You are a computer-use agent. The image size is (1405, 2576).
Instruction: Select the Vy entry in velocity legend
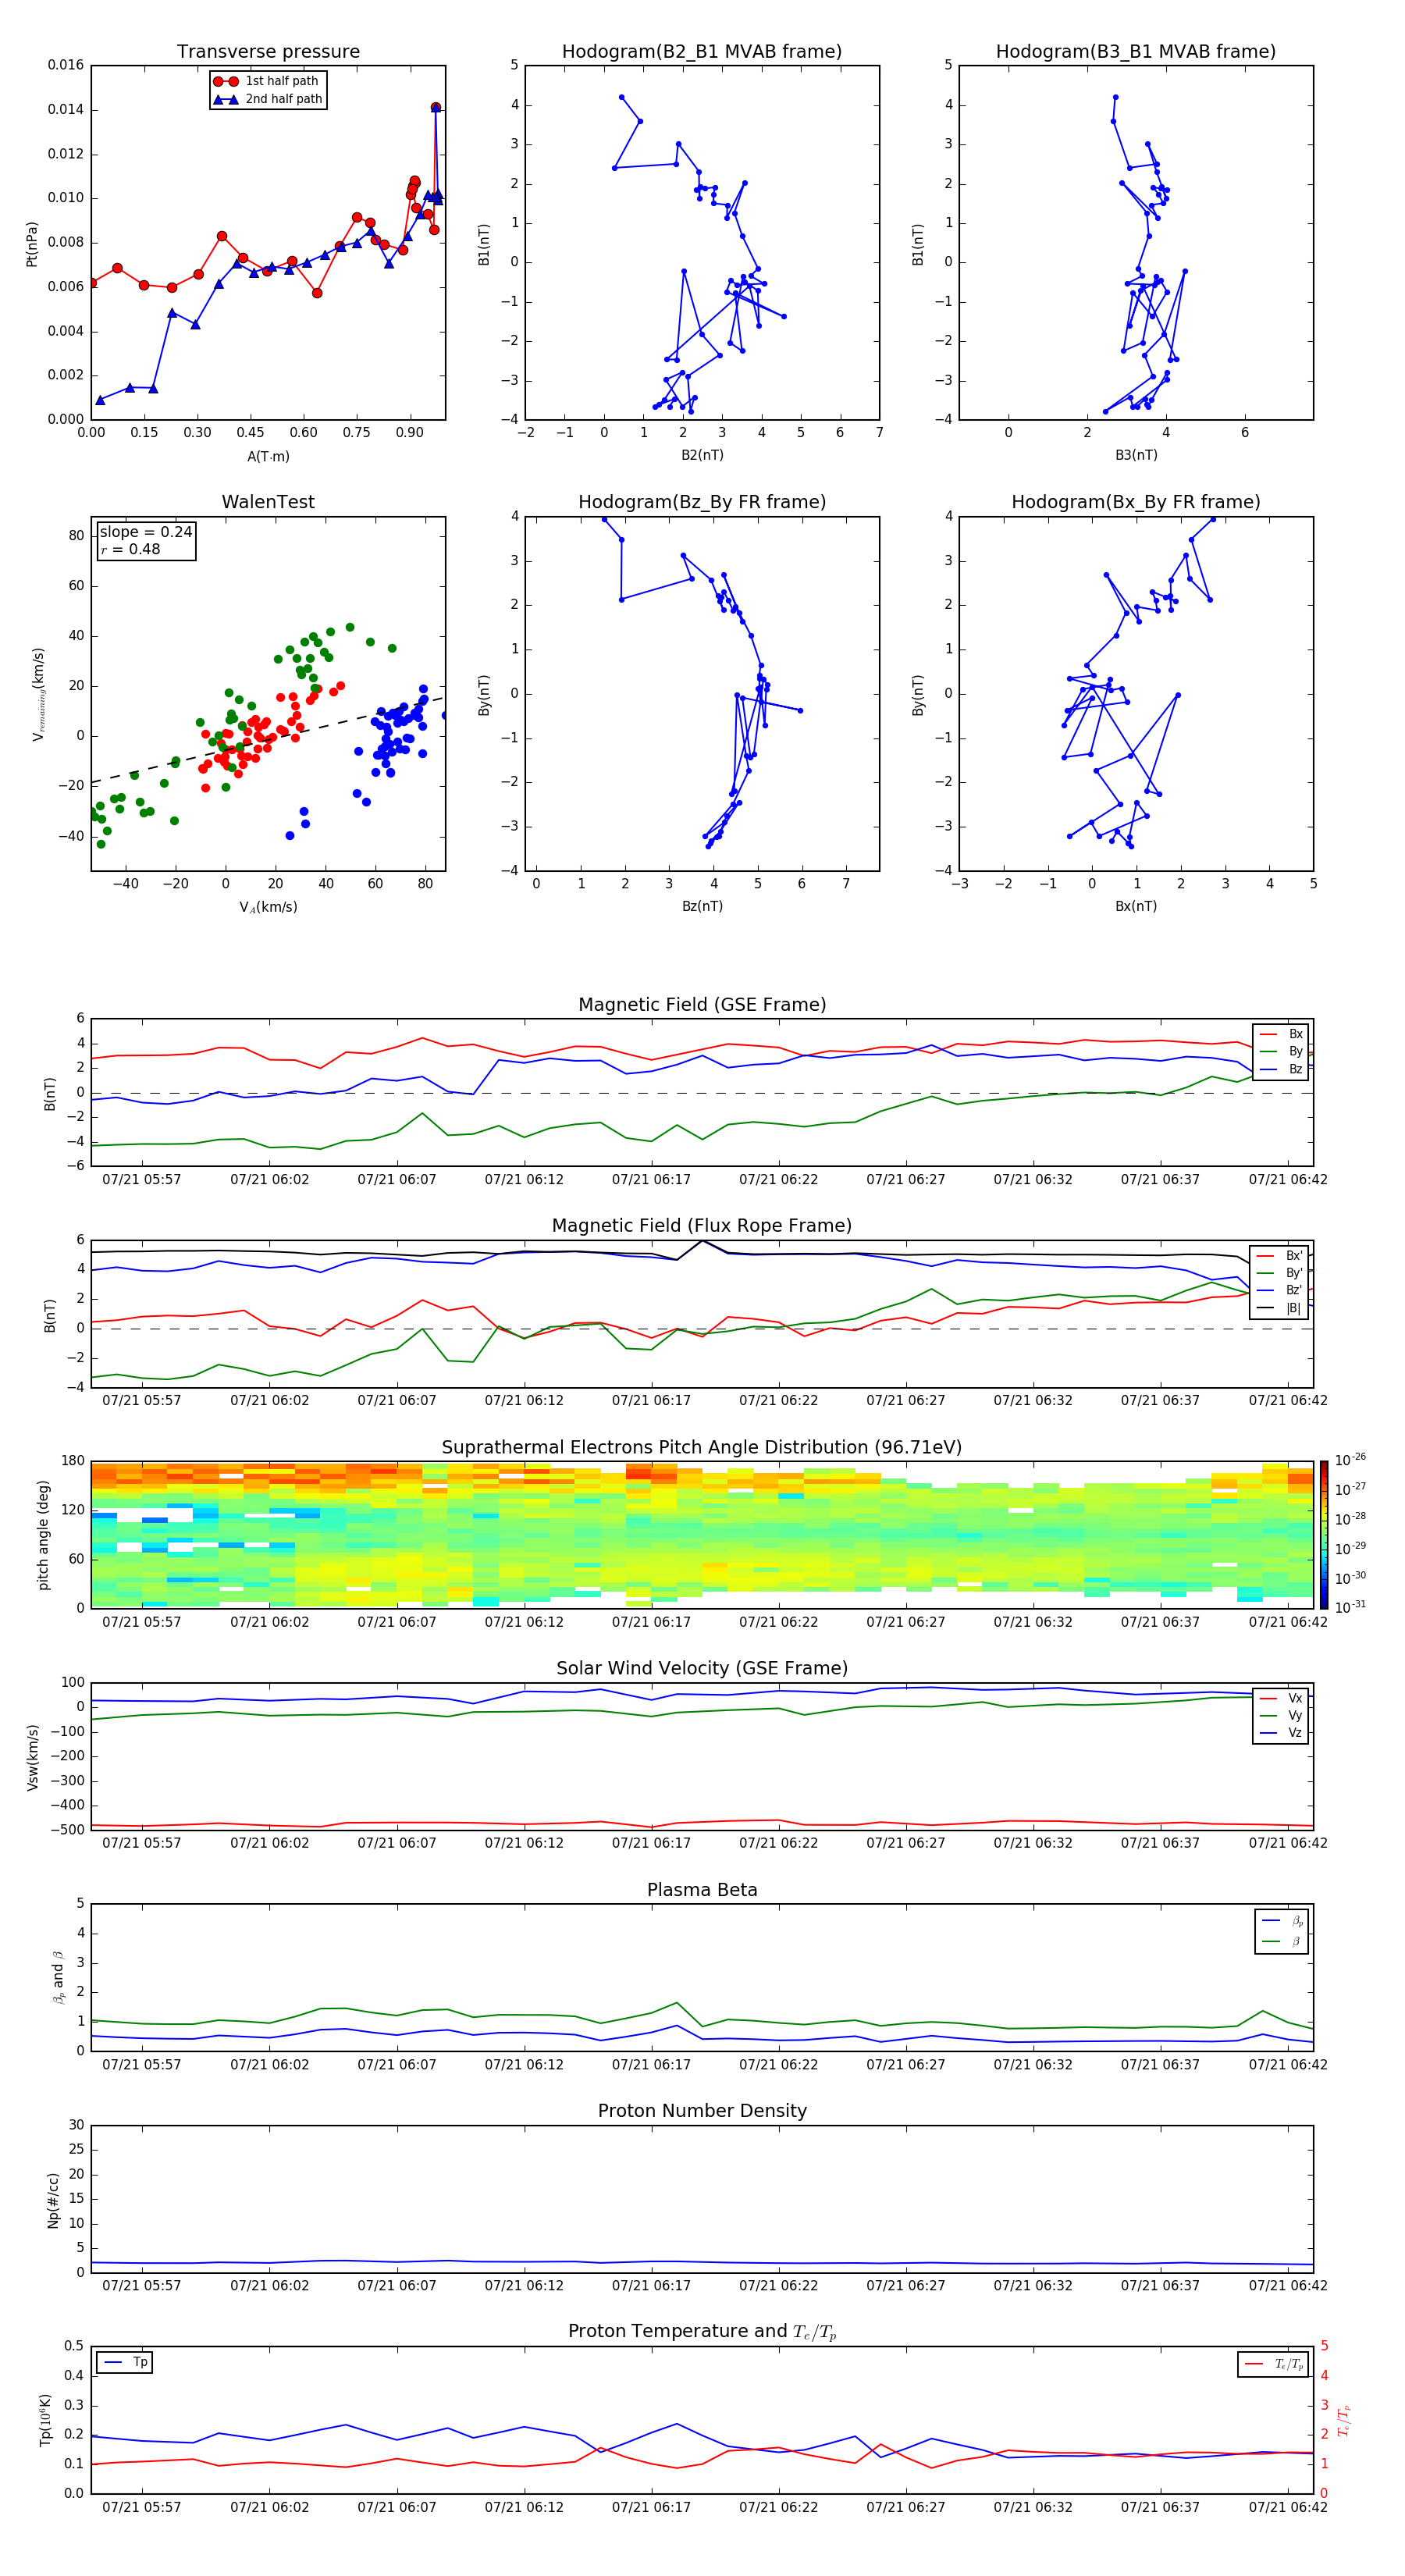1281,1716
